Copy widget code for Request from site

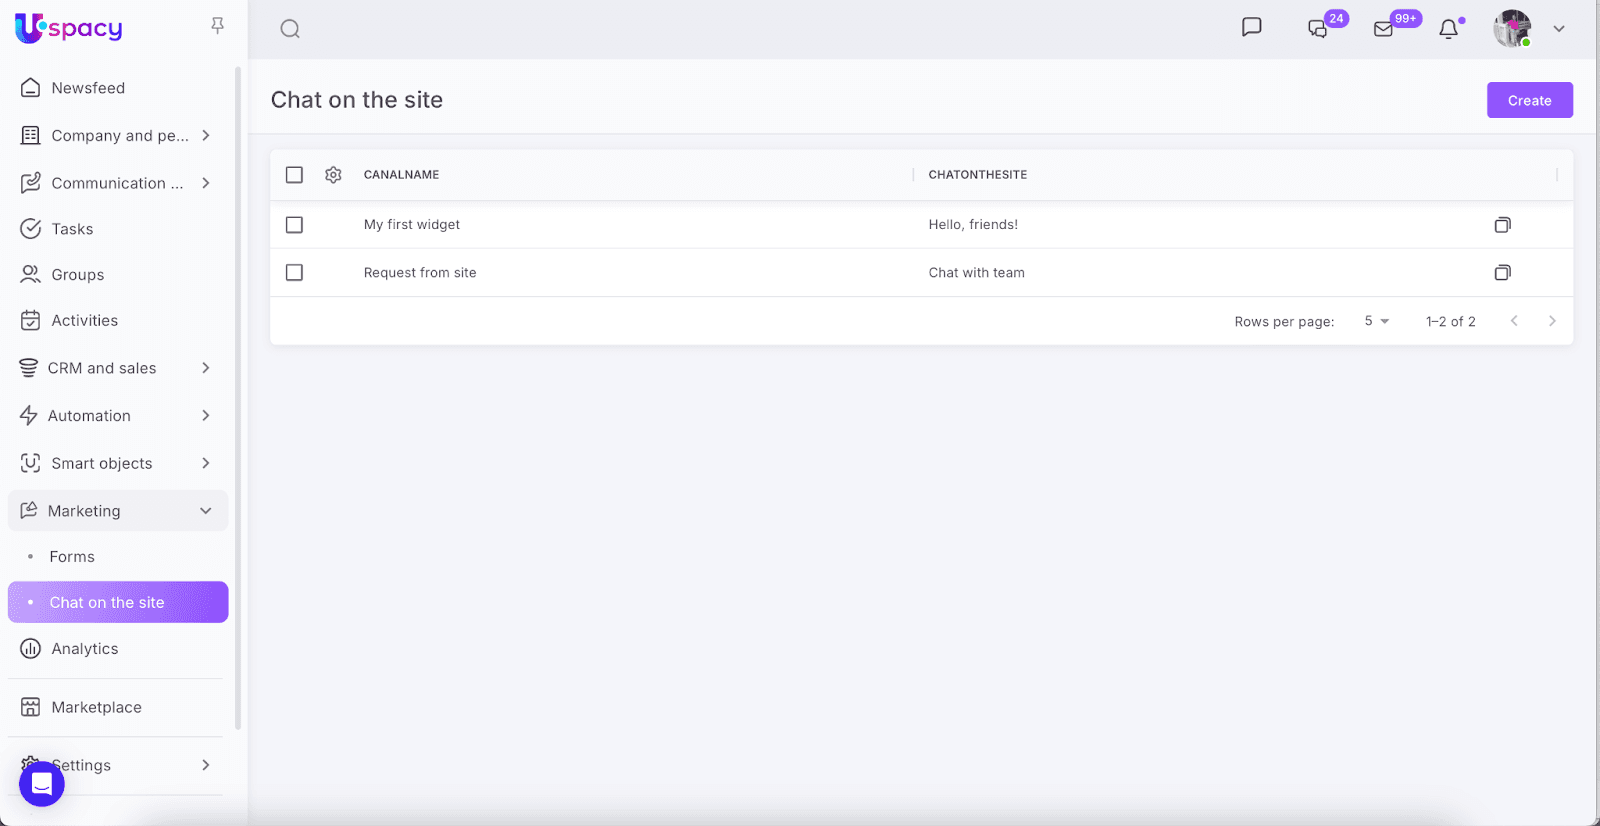point(1502,273)
